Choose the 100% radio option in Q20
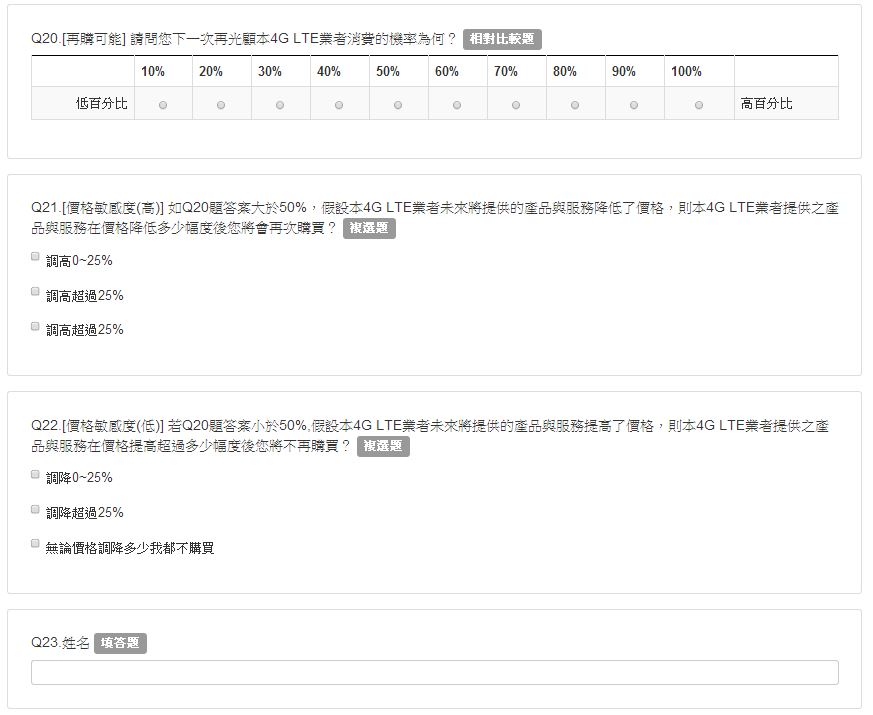 [699, 105]
